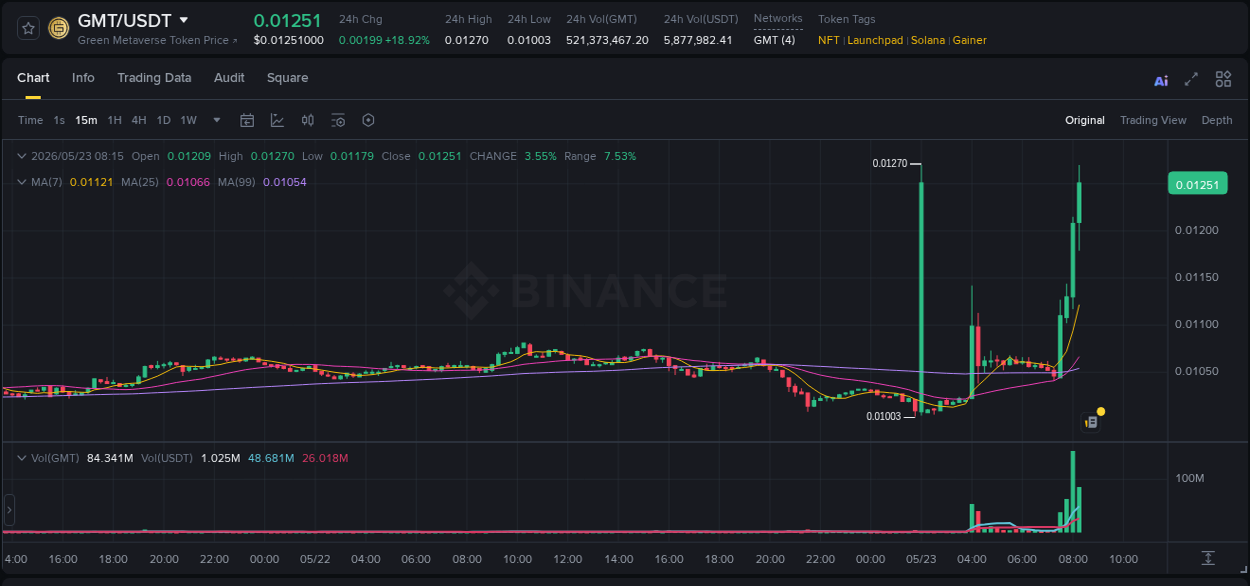
Task: Click the 24h High value 0.01270
Action: point(467,40)
